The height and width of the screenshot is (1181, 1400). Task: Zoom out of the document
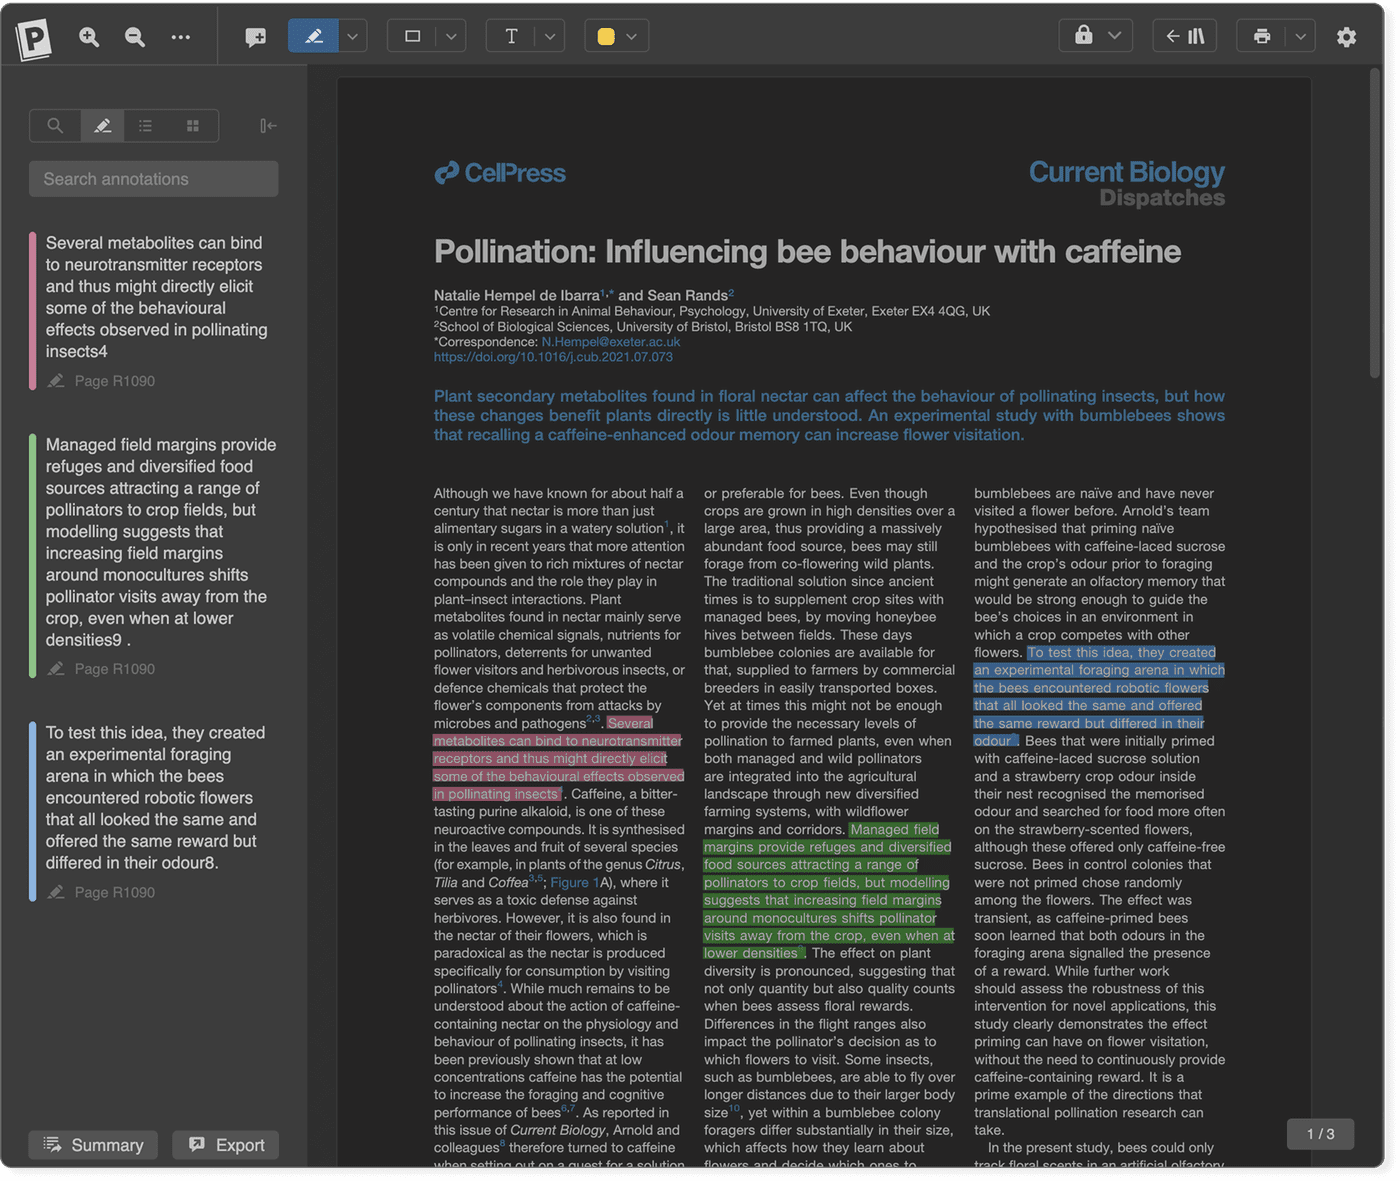(x=134, y=36)
